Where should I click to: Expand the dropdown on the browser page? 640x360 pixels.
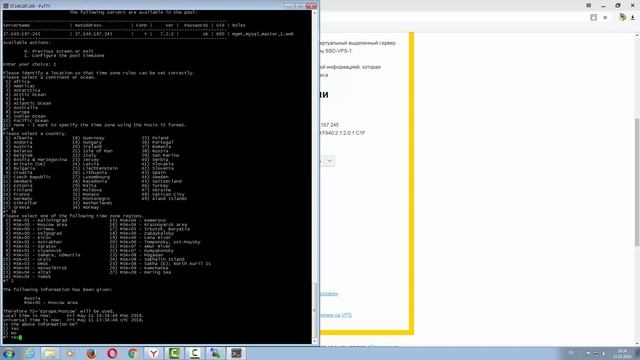pos(329,160)
